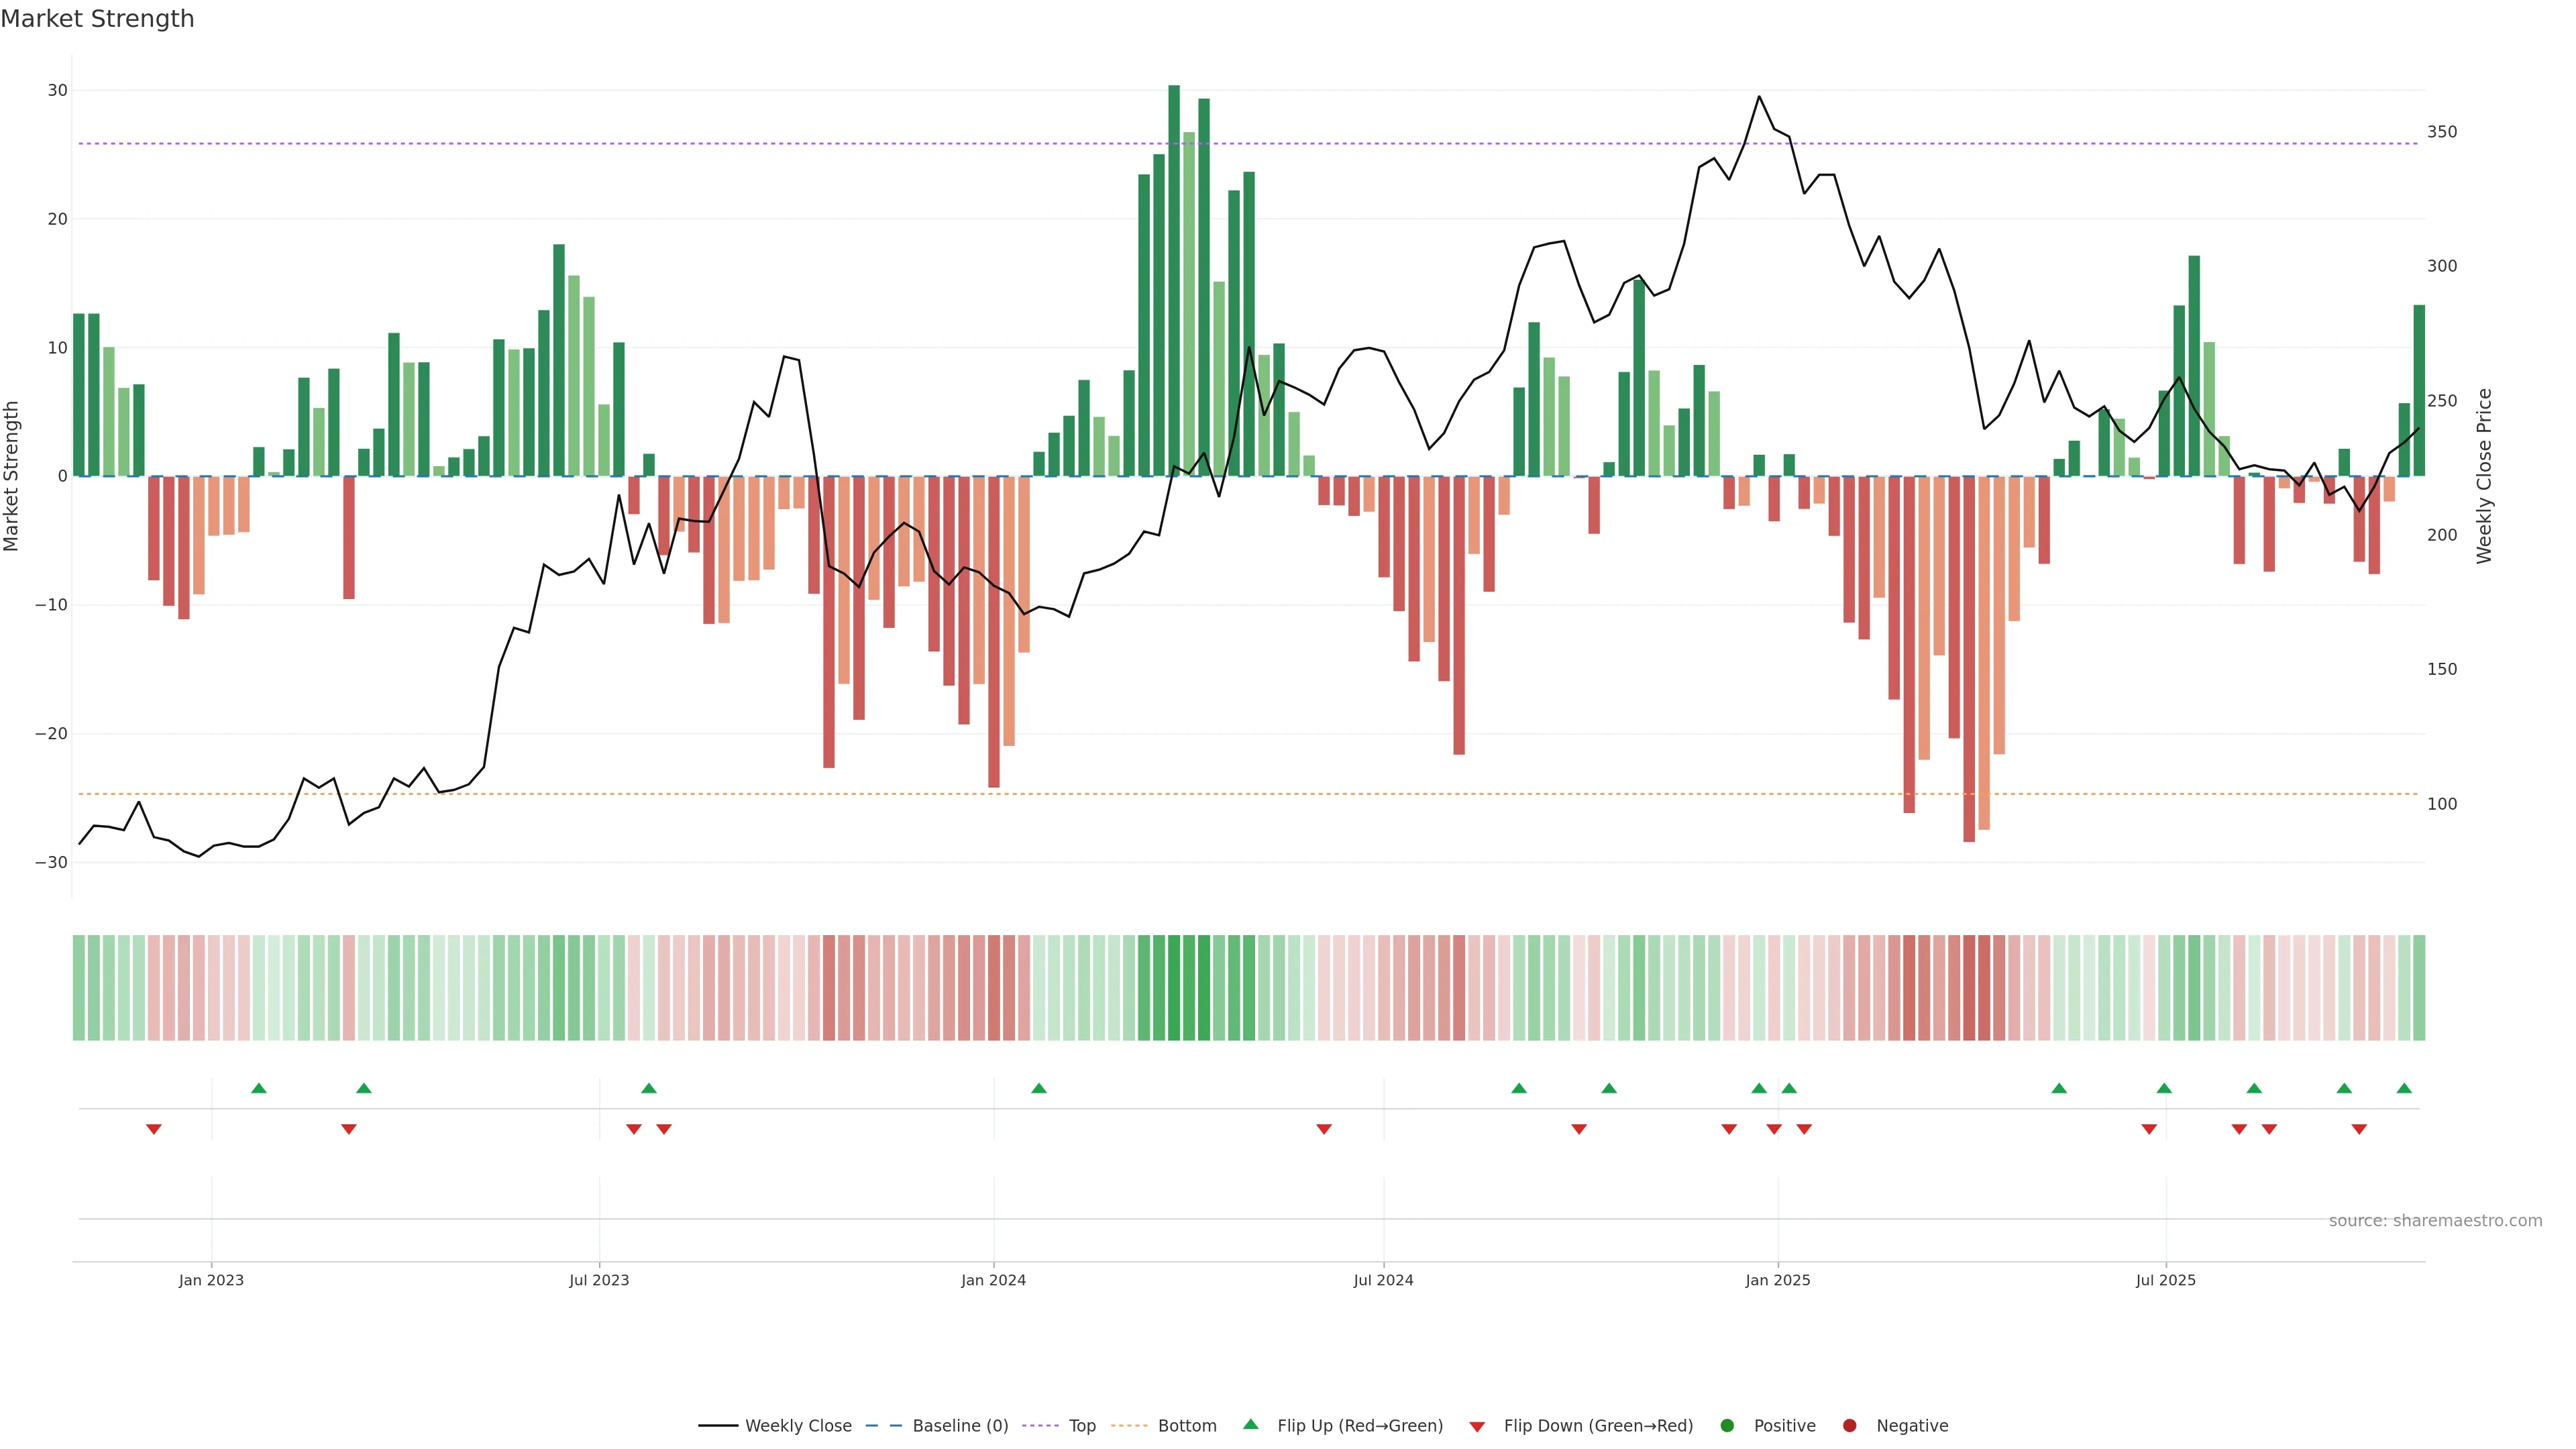Click the dark red Negative legend circle
The image size is (2576, 1449).
pyautogui.click(x=1849, y=1426)
